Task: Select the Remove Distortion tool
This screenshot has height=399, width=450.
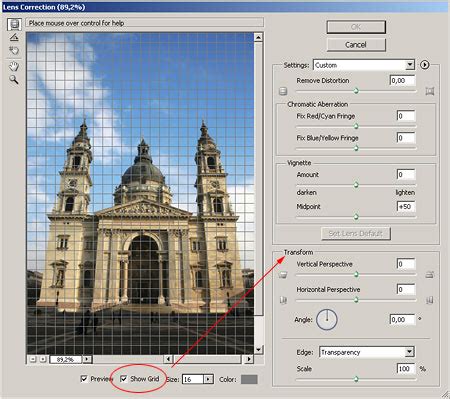Action: 14,24
